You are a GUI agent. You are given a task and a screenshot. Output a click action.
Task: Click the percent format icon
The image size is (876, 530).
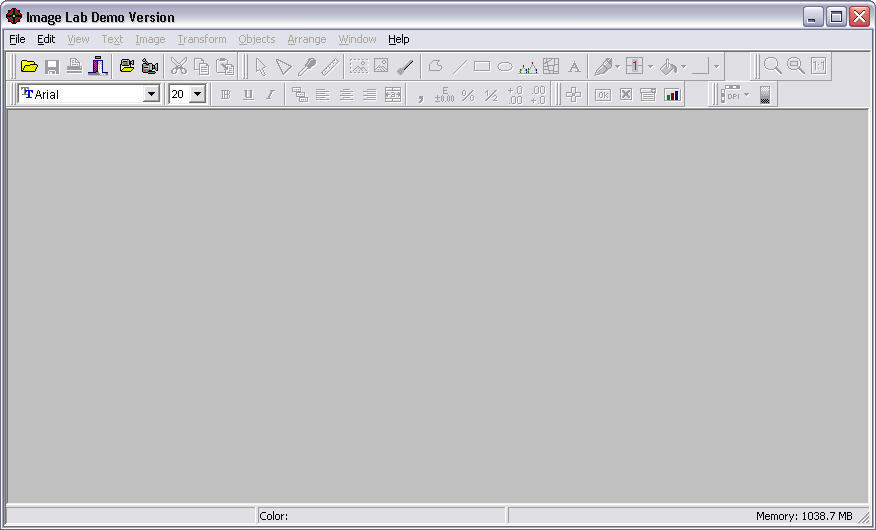click(468, 94)
